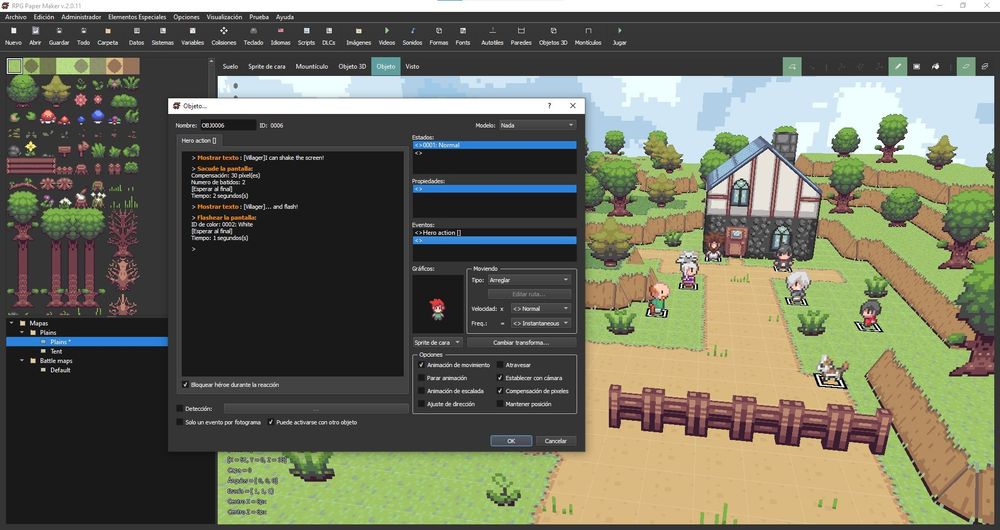Image resolution: width=1000 pixels, height=530 pixels.
Task: Open the Datos manager icon
Action: coord(136,30)
